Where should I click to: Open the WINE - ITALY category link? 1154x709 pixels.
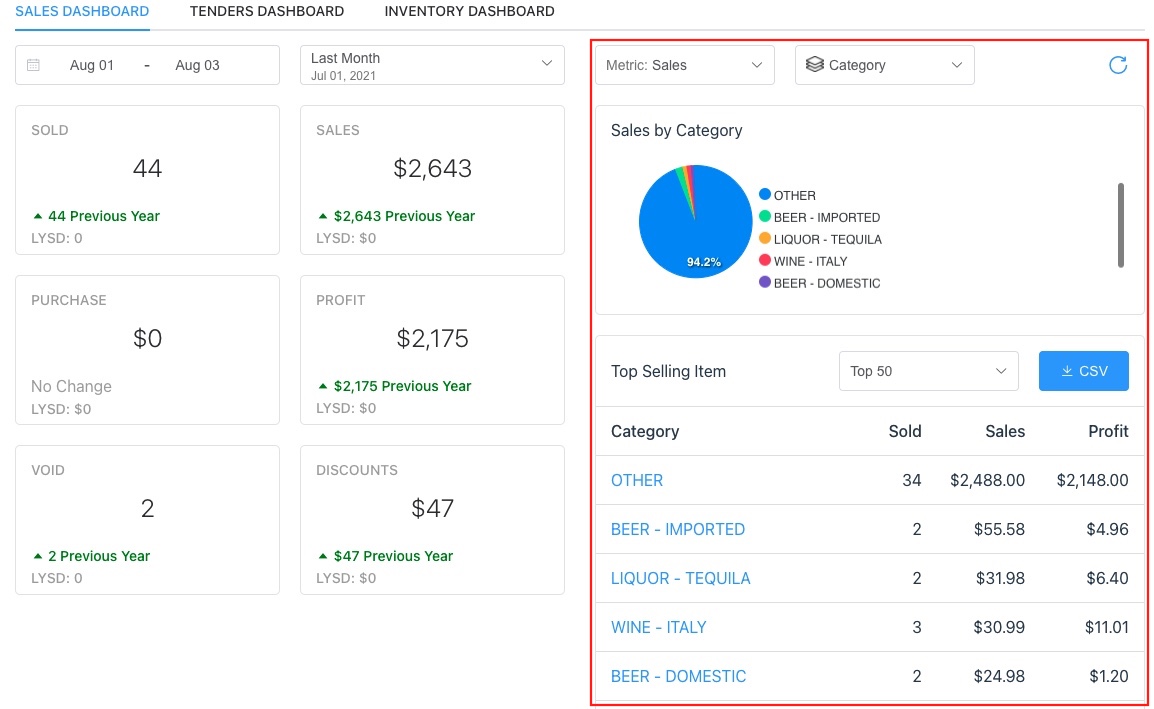point(658,627)
